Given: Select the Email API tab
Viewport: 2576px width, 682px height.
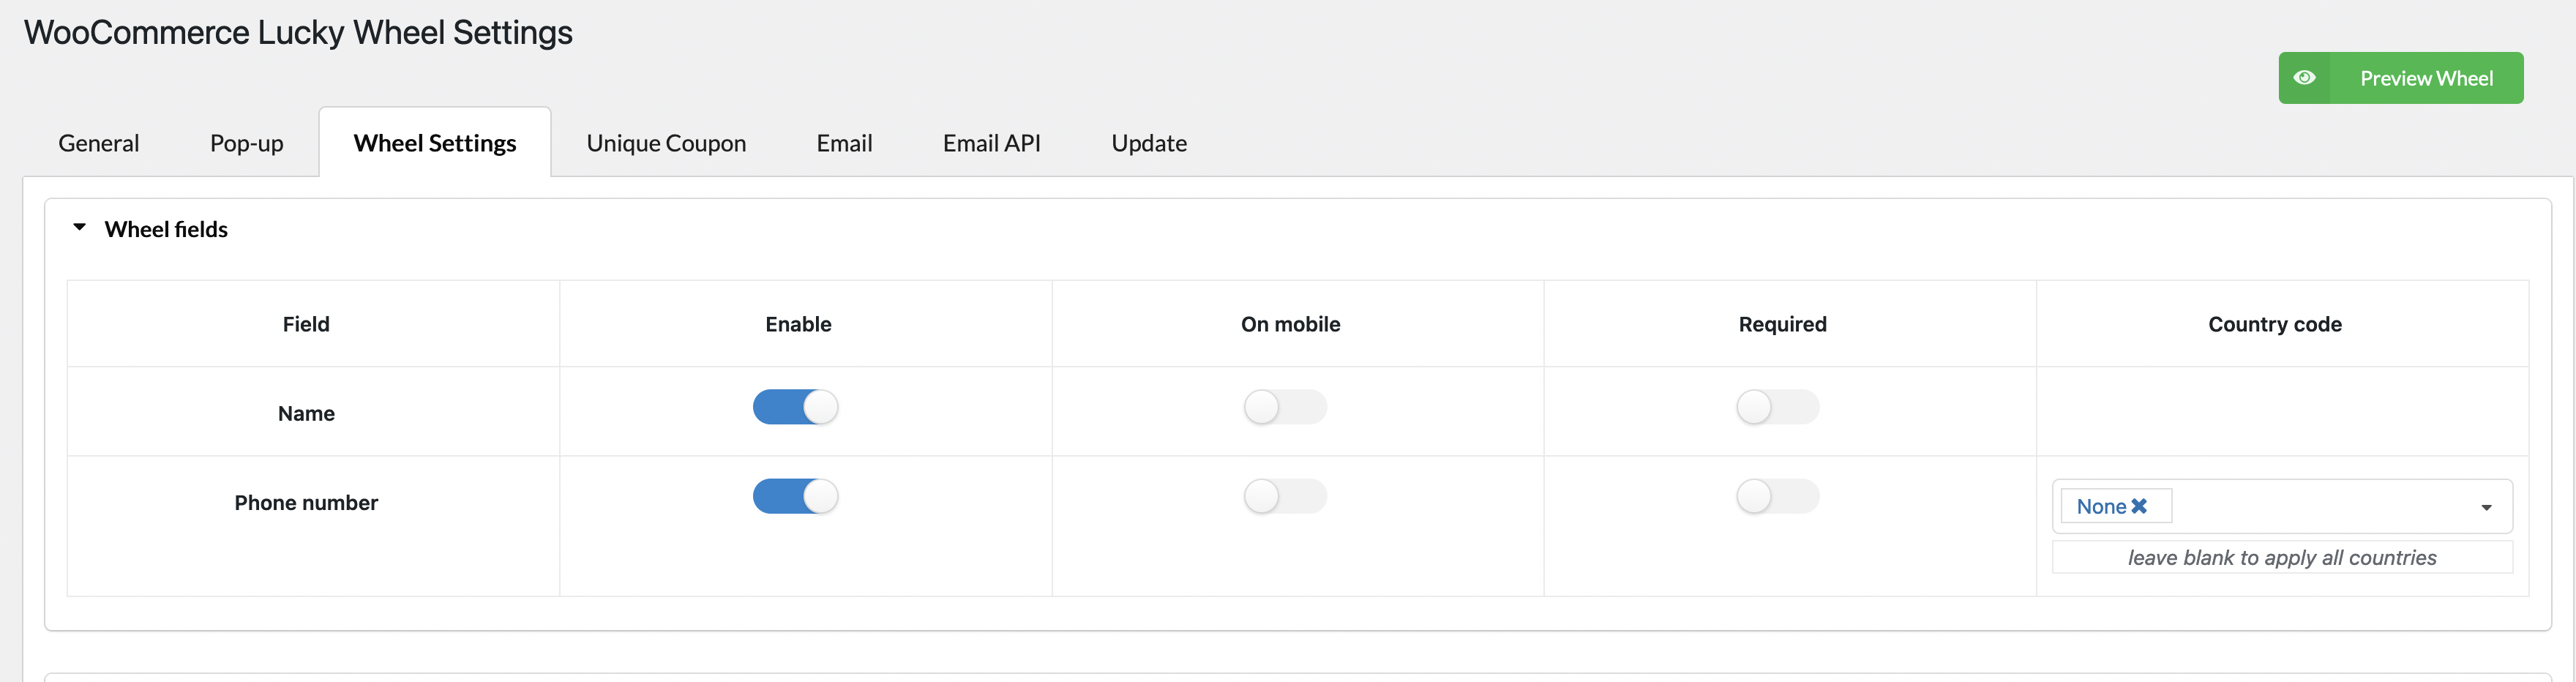Looking at the screenshot, I should tap(991, 143).
